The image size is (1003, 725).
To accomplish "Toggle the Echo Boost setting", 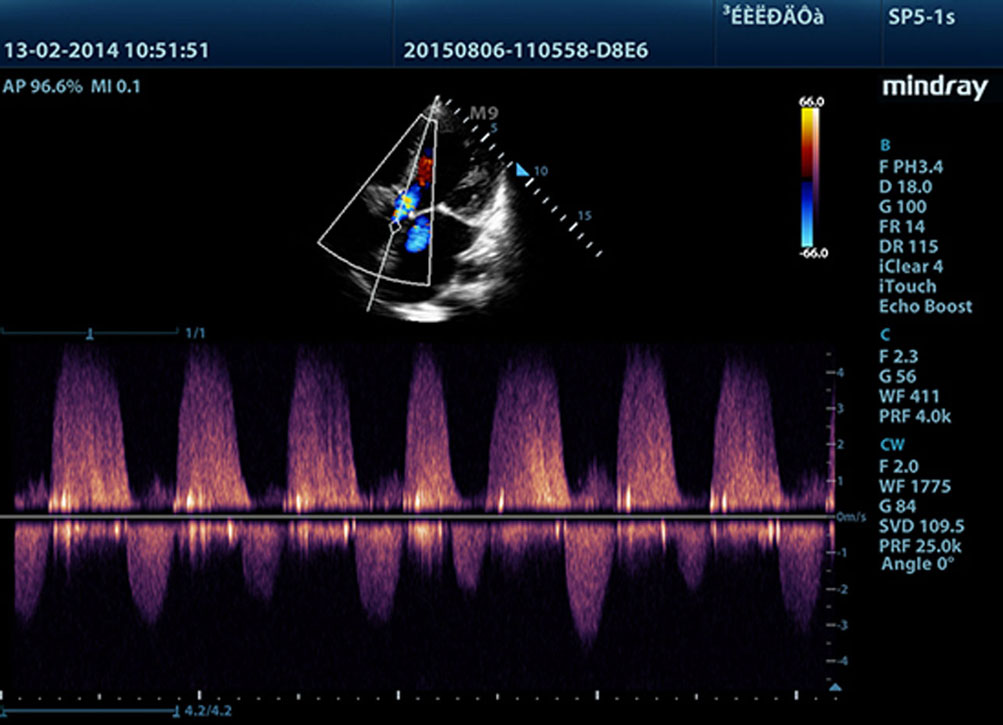I will tap(925, 307).
